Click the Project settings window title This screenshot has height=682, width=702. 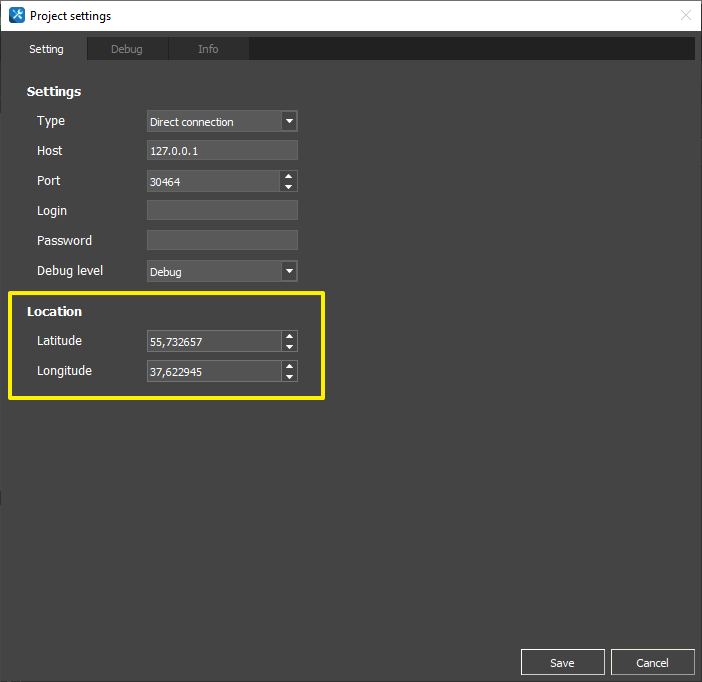pos(70,16)
